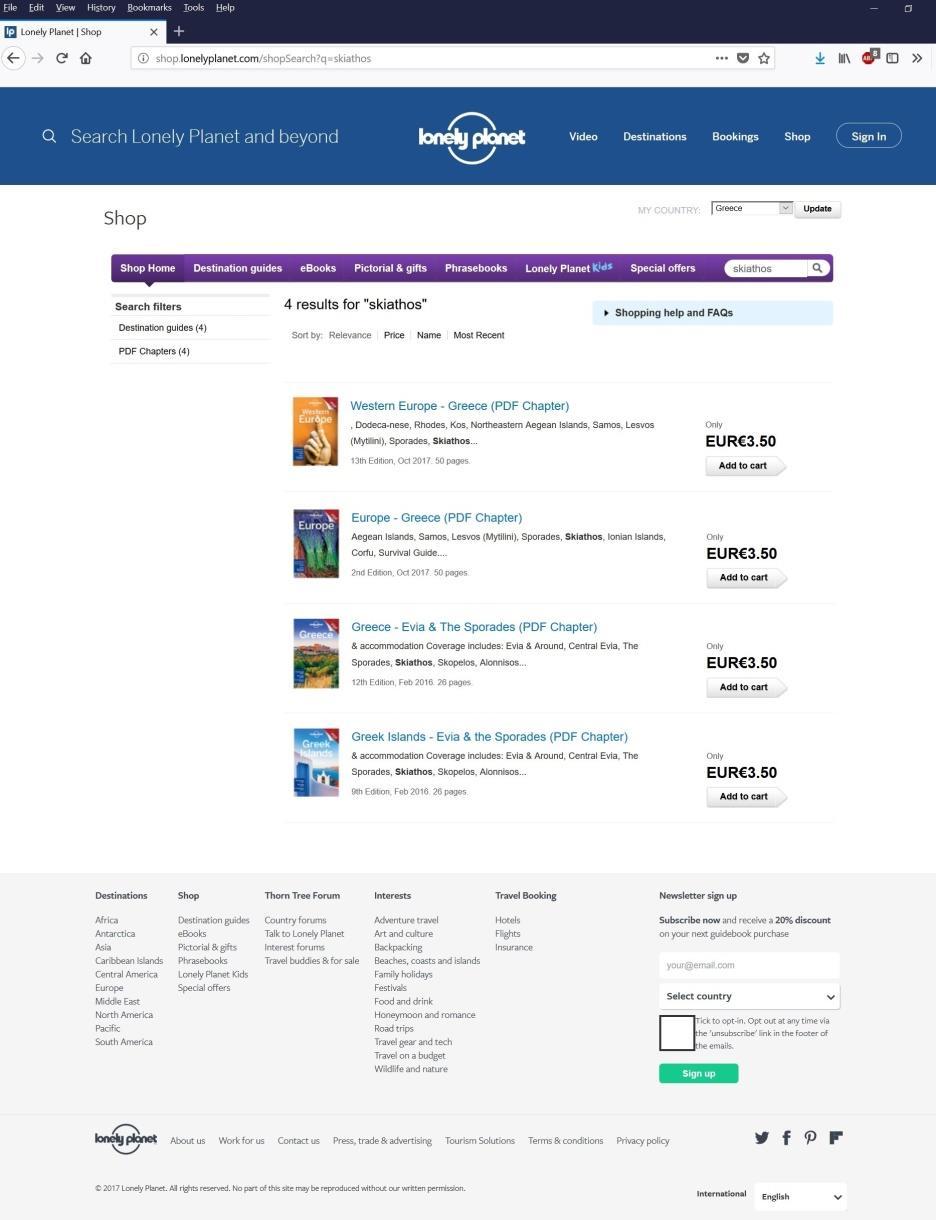Click the newsletter email input field
The height and width of the screenshot is (1220, 936).
749,965
